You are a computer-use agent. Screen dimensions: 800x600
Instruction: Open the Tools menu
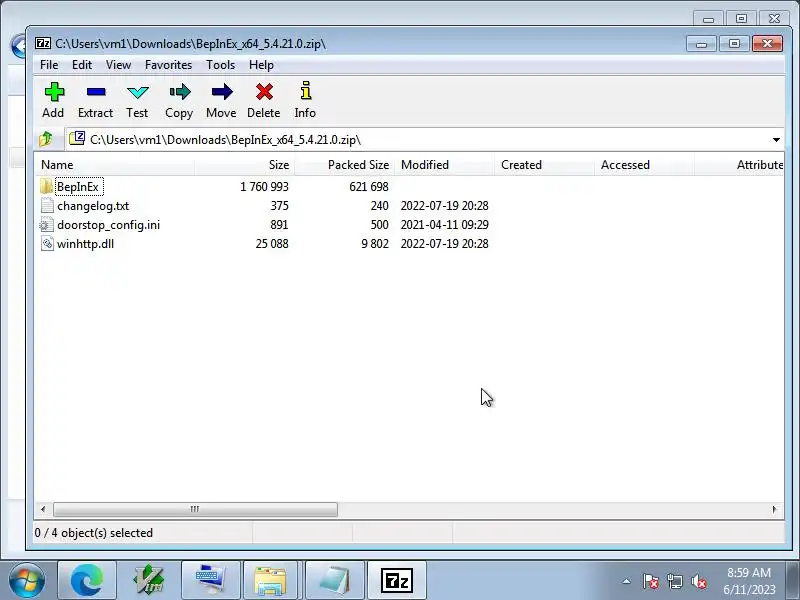click(x=220, y=65)
